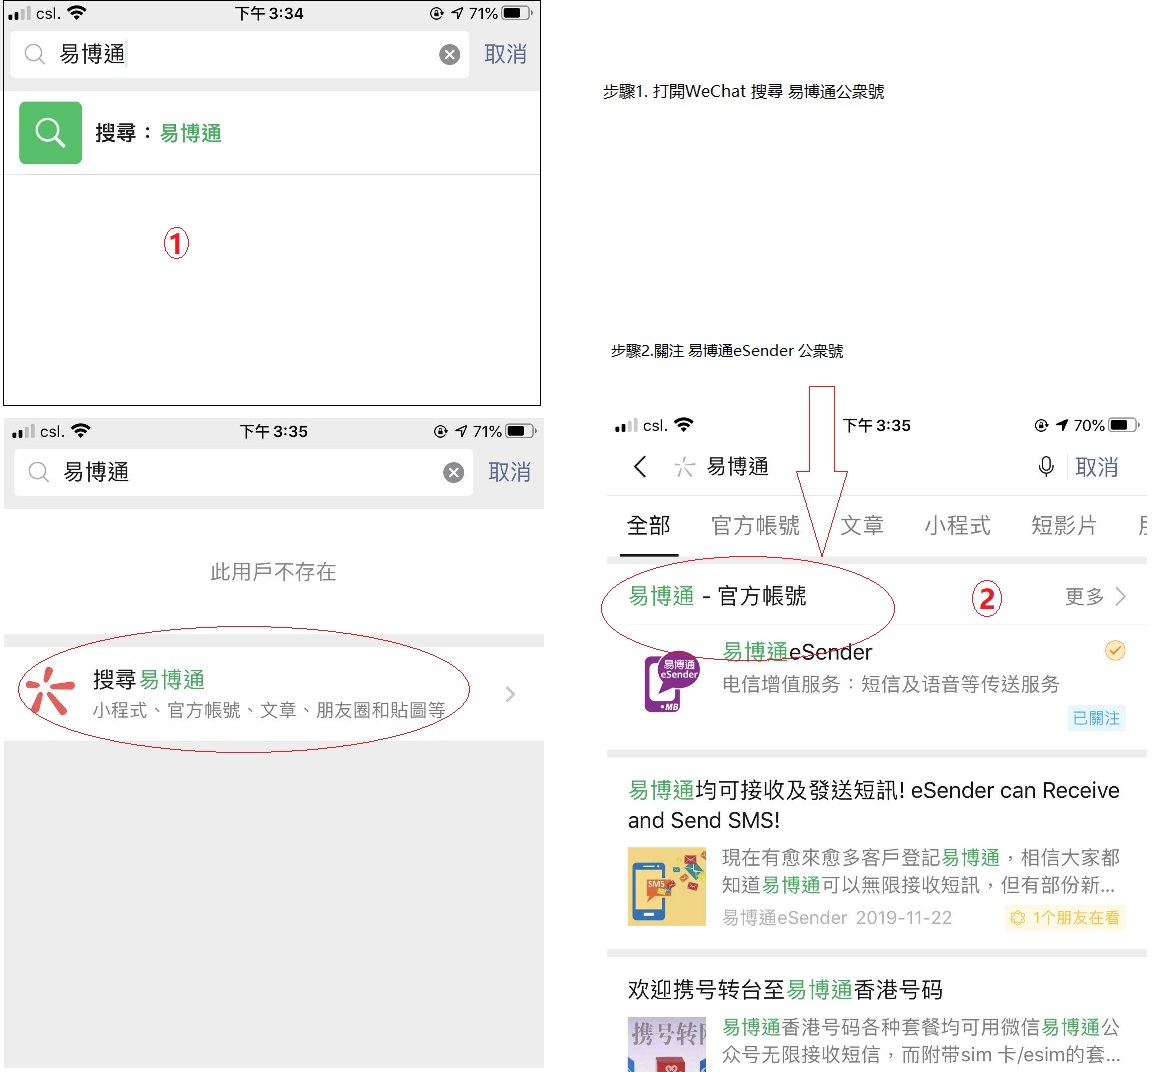Tap the 現在有愈來愈多客戶登記 article excerpt
This screenshot has width=1152, height=1072.
tap(921, 871)
